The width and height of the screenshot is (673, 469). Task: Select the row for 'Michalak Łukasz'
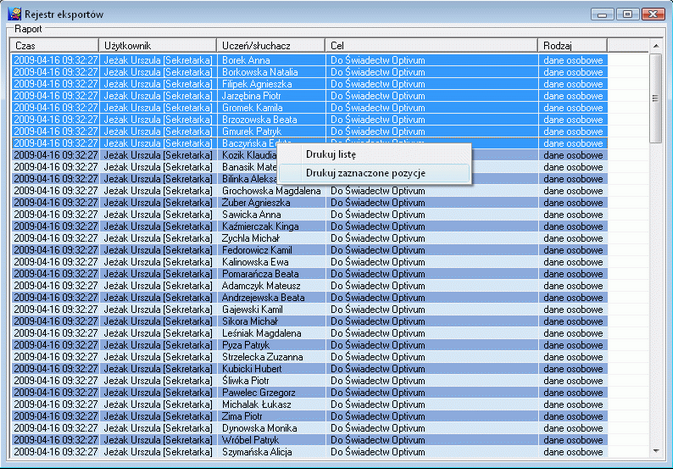[x=309, y=404]
